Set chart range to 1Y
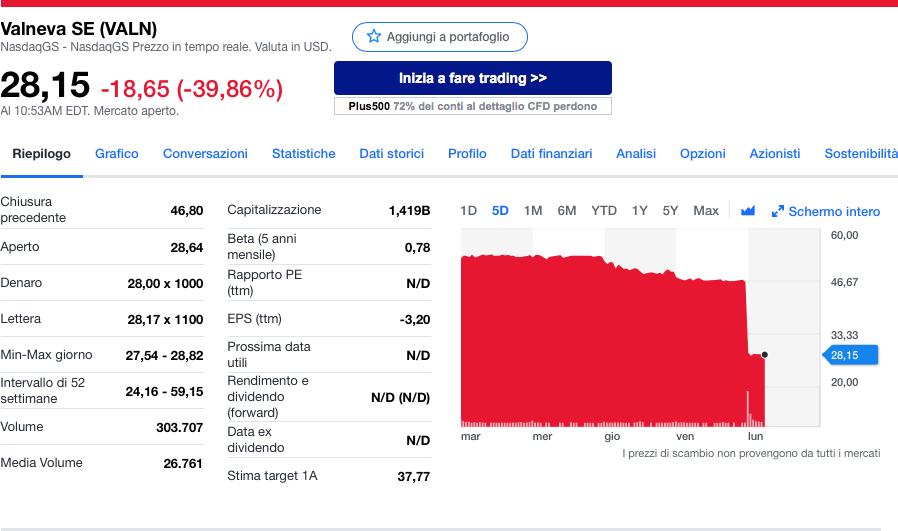Image resolution: width=898 pixels, height=531 pixels. tap(639, 211)
